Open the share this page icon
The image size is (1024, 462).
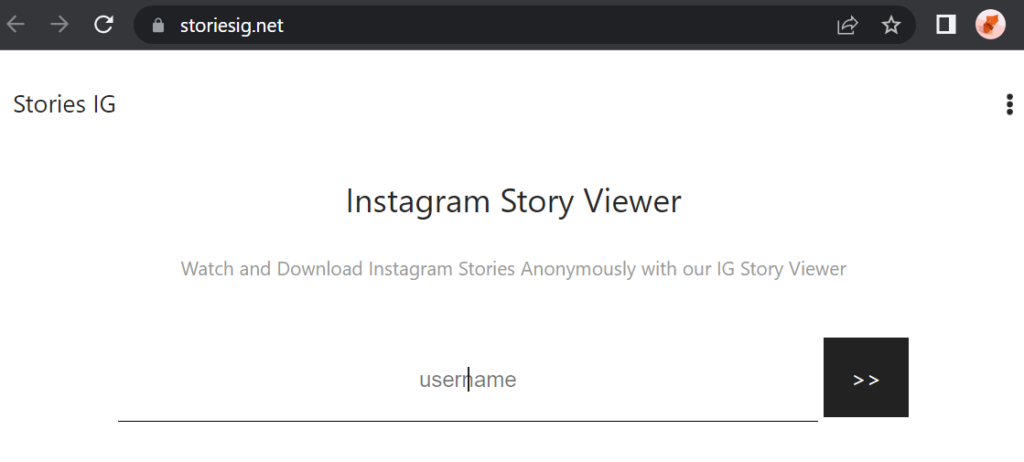click(x=847, y=25)
